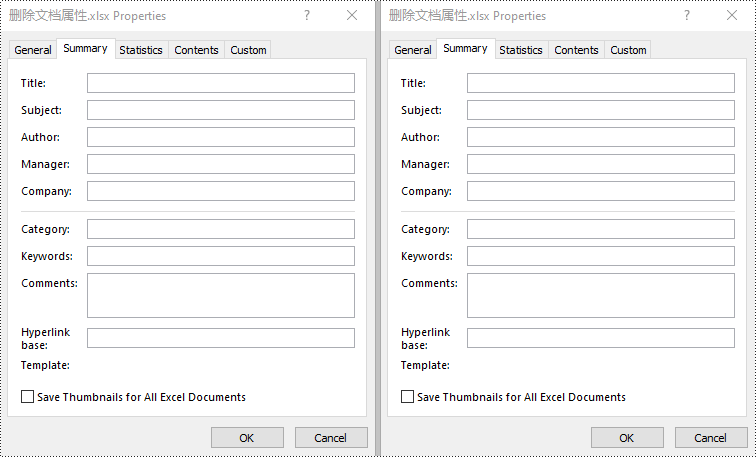Switch to Statistics tab in left dialog
Viewport: 756px width, 457px height.
[141, 50]
